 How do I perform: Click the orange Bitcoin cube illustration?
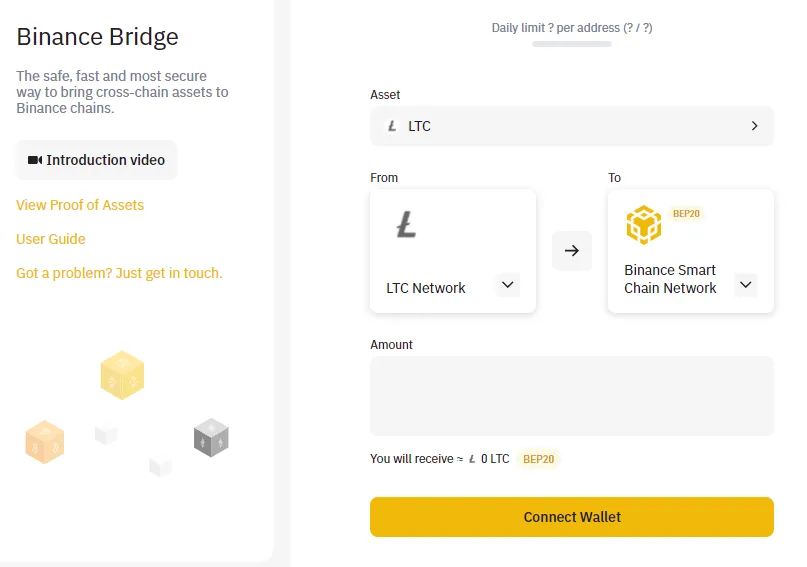point(45,442)
